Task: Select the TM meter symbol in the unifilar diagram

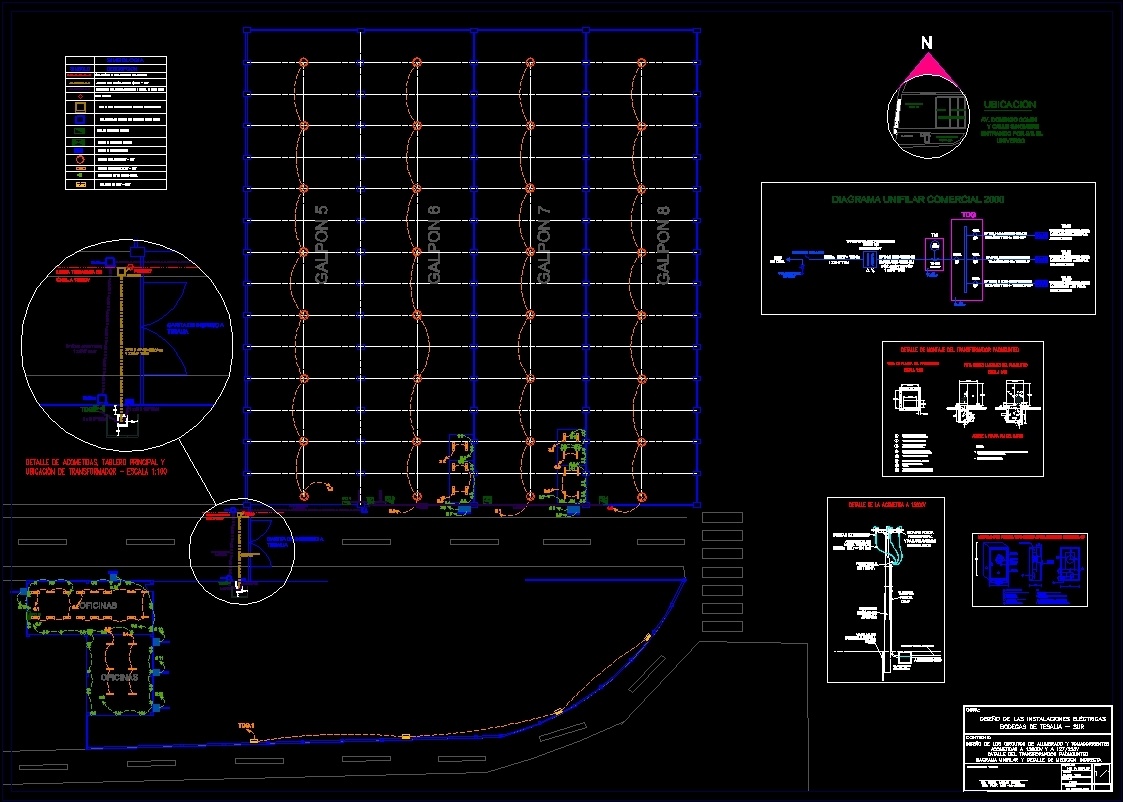Action: coord(934,245)
